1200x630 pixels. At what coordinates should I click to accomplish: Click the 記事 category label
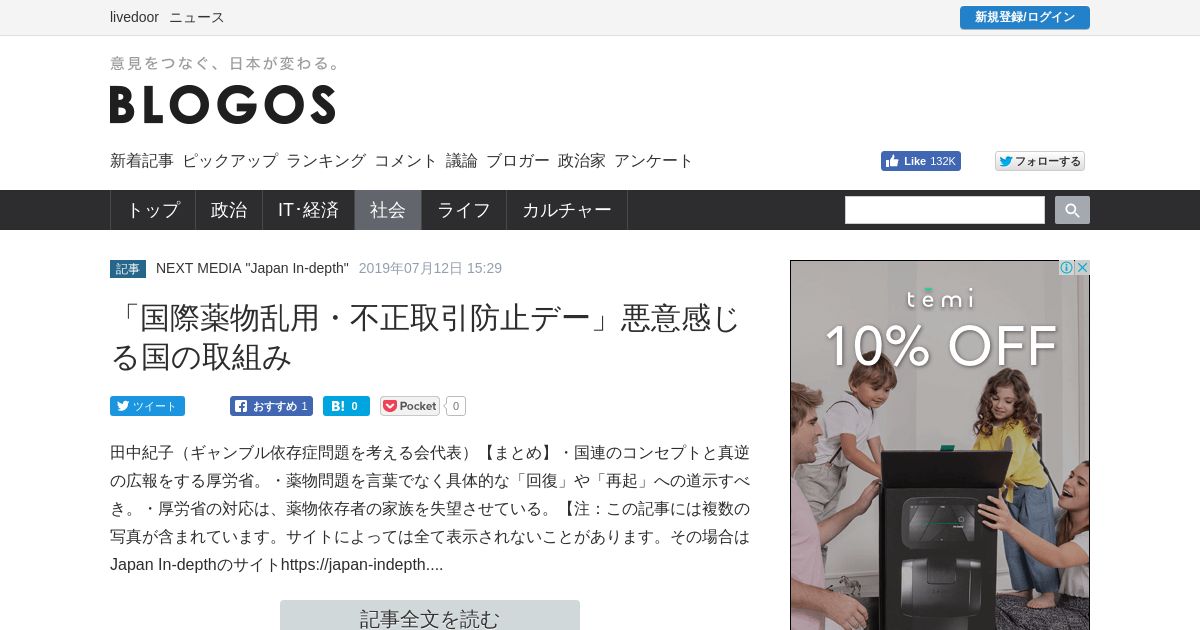click(128, 269)
